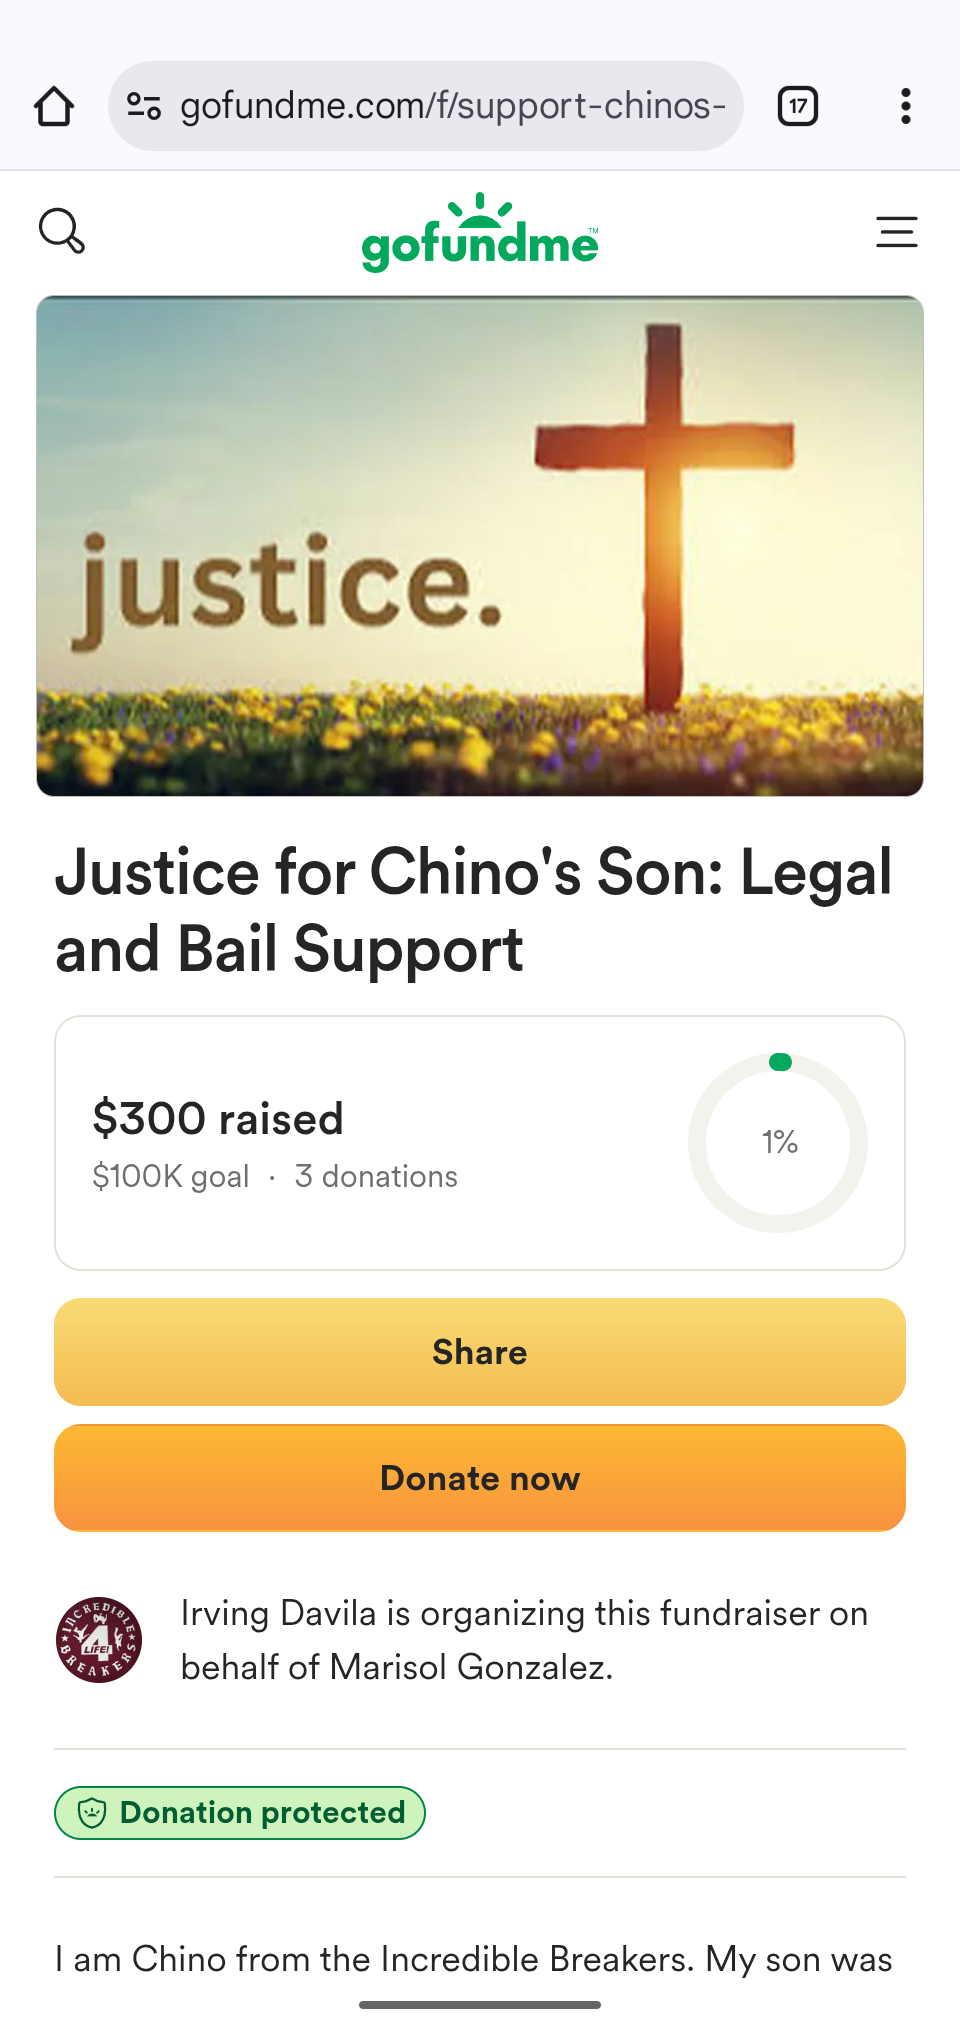Click the gofundme.com URL address field

click(452, 106)
